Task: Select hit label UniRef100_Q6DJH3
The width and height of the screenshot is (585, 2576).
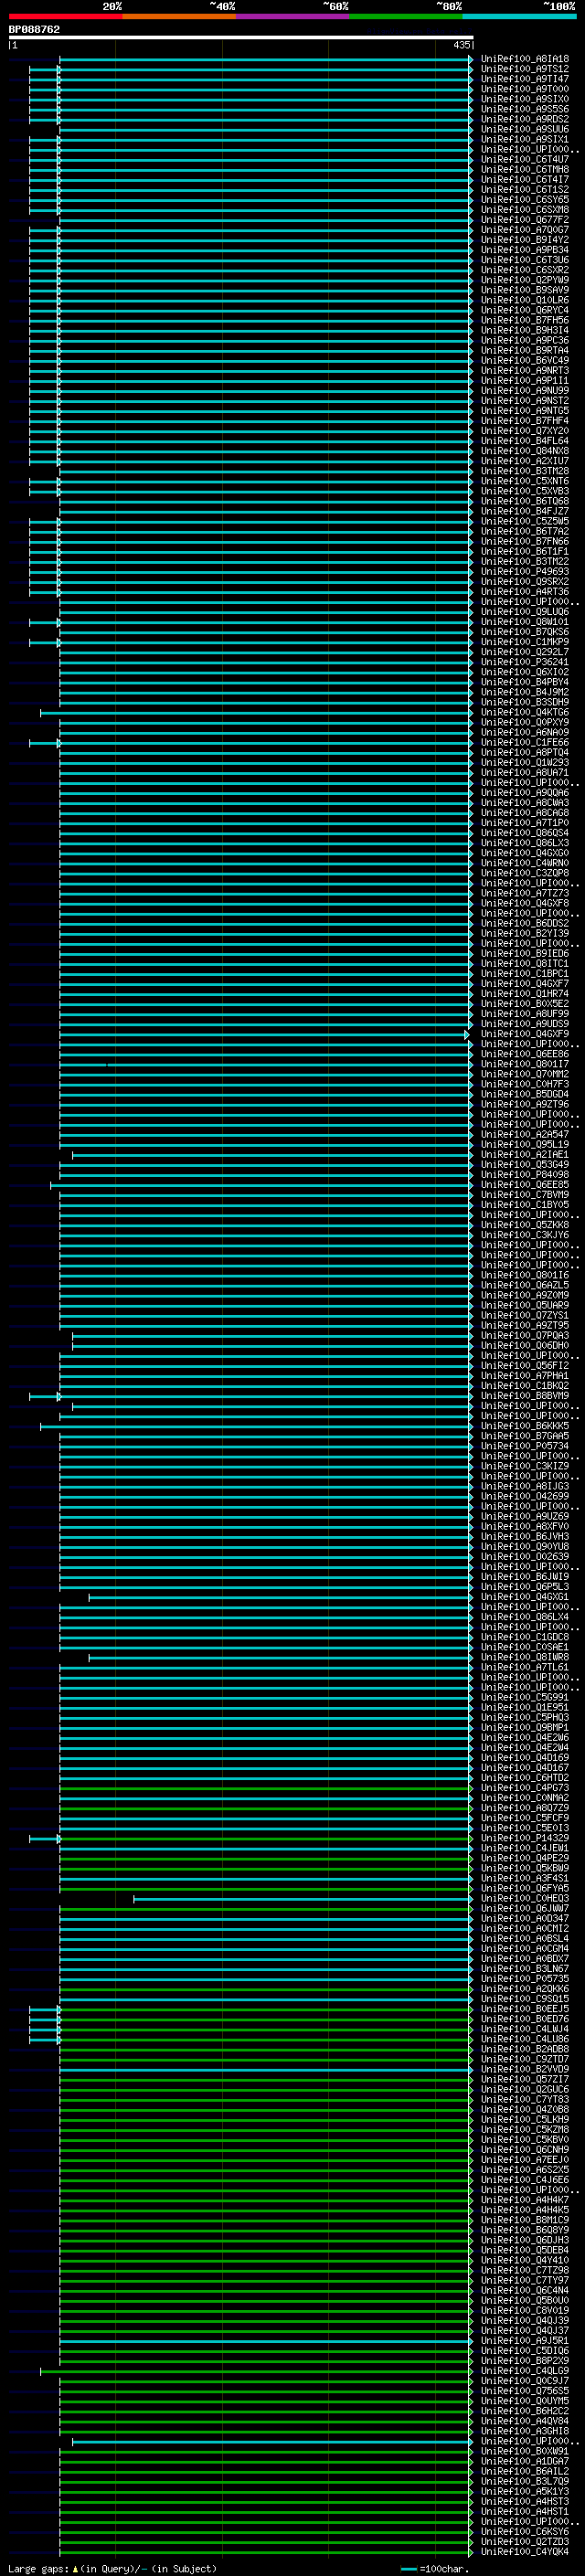Action: 525,2241
